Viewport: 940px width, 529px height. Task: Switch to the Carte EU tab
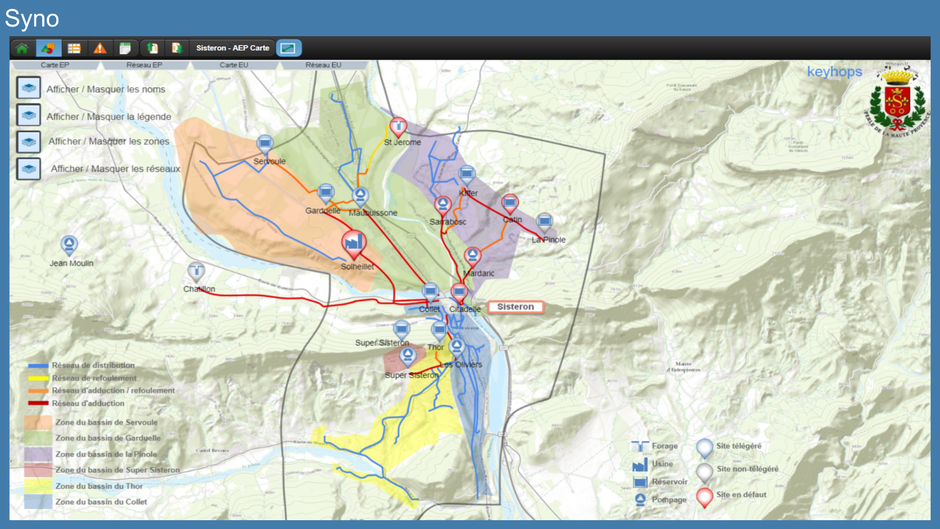click(234, 65)
